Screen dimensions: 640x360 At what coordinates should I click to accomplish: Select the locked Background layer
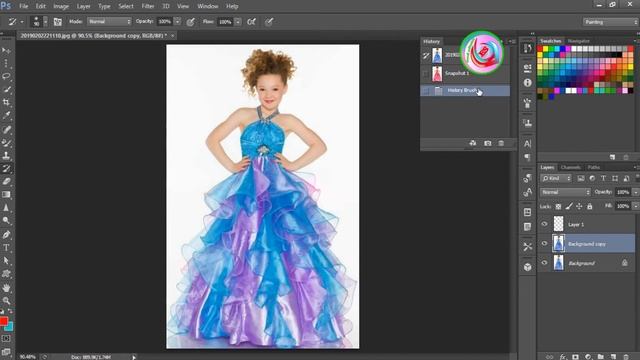(587, 263)
